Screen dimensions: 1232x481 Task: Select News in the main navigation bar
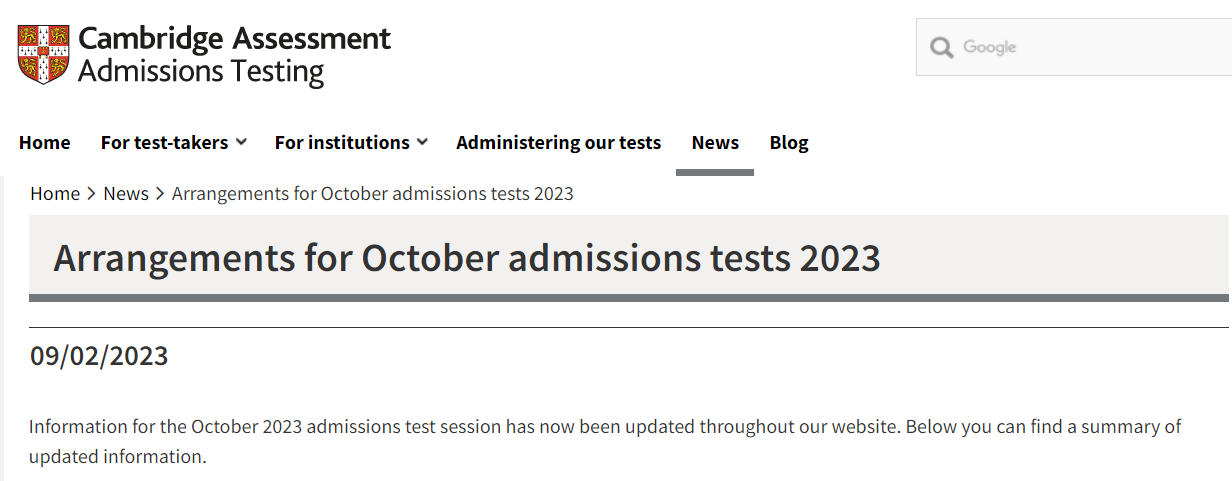pyautogui.click(x=715, y=143)
